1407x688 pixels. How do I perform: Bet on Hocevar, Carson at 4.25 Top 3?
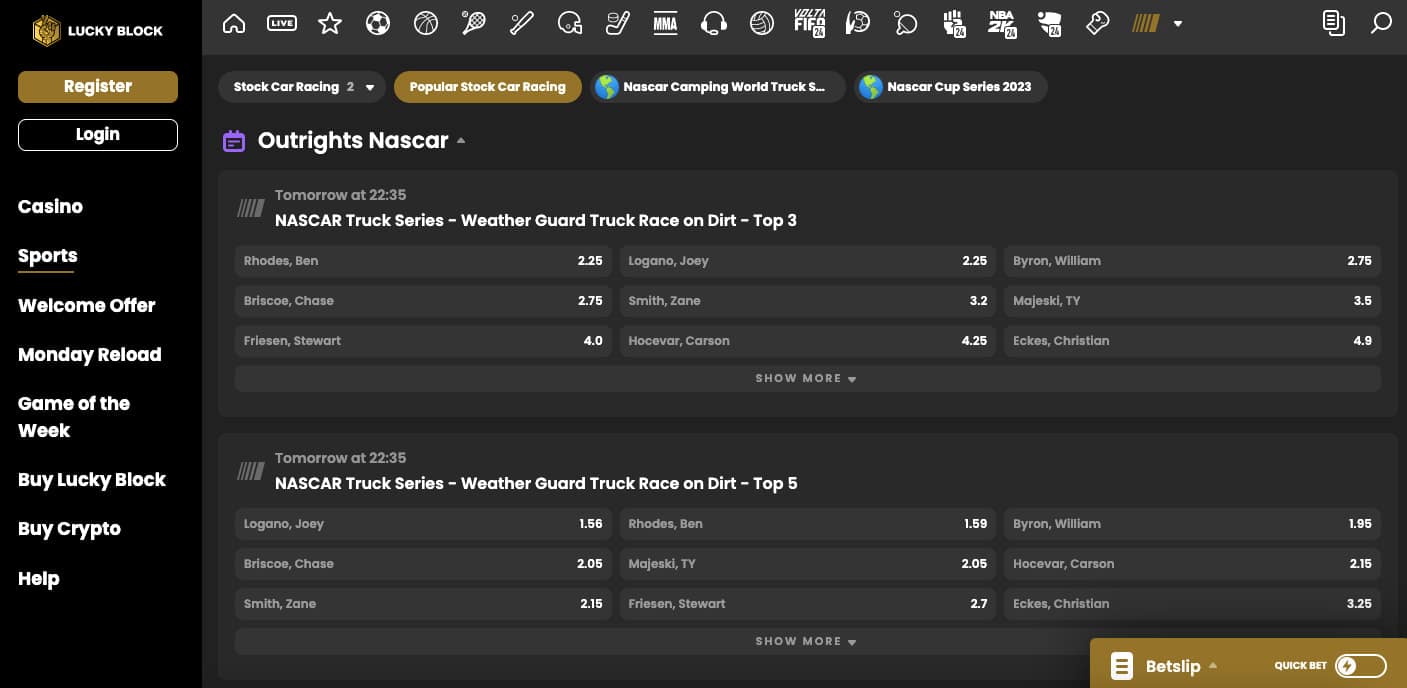click(x=808, y=341)
